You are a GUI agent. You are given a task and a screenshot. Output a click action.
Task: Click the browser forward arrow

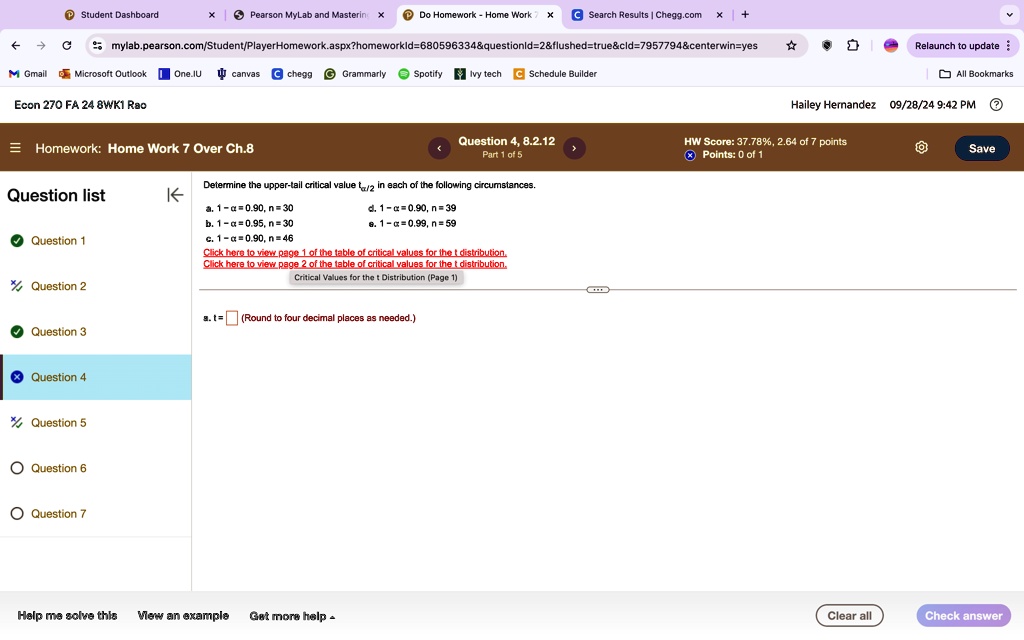41,46
